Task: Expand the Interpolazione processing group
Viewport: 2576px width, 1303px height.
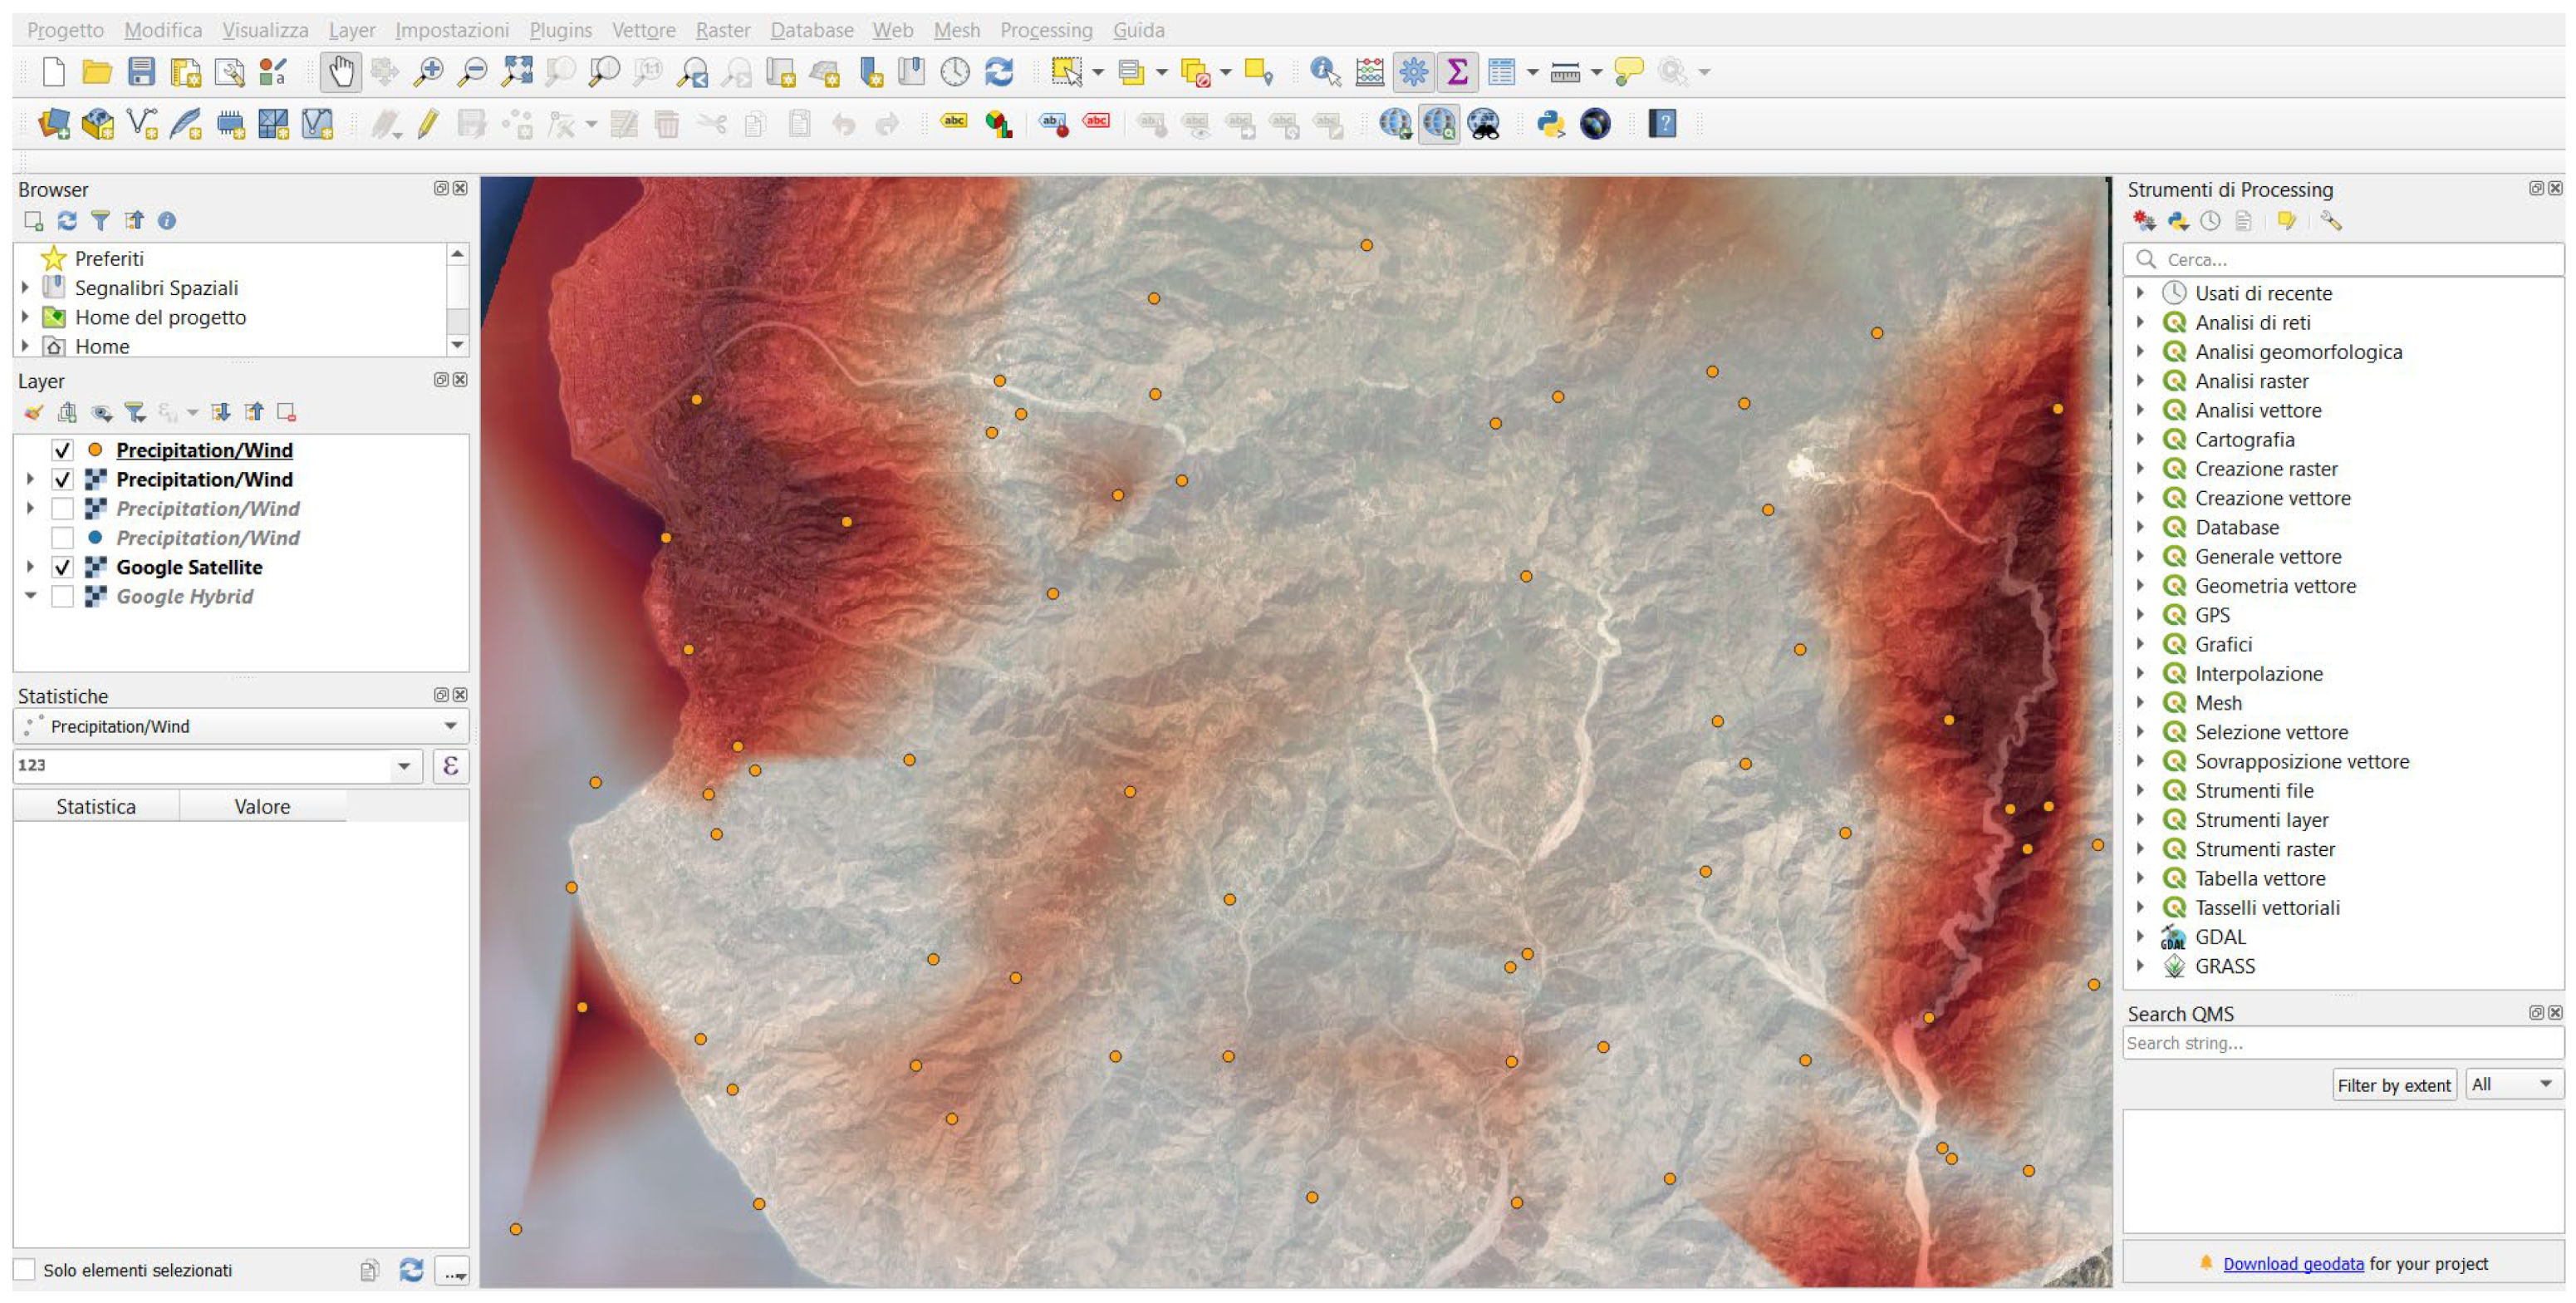Action: tap(2141, 673)
